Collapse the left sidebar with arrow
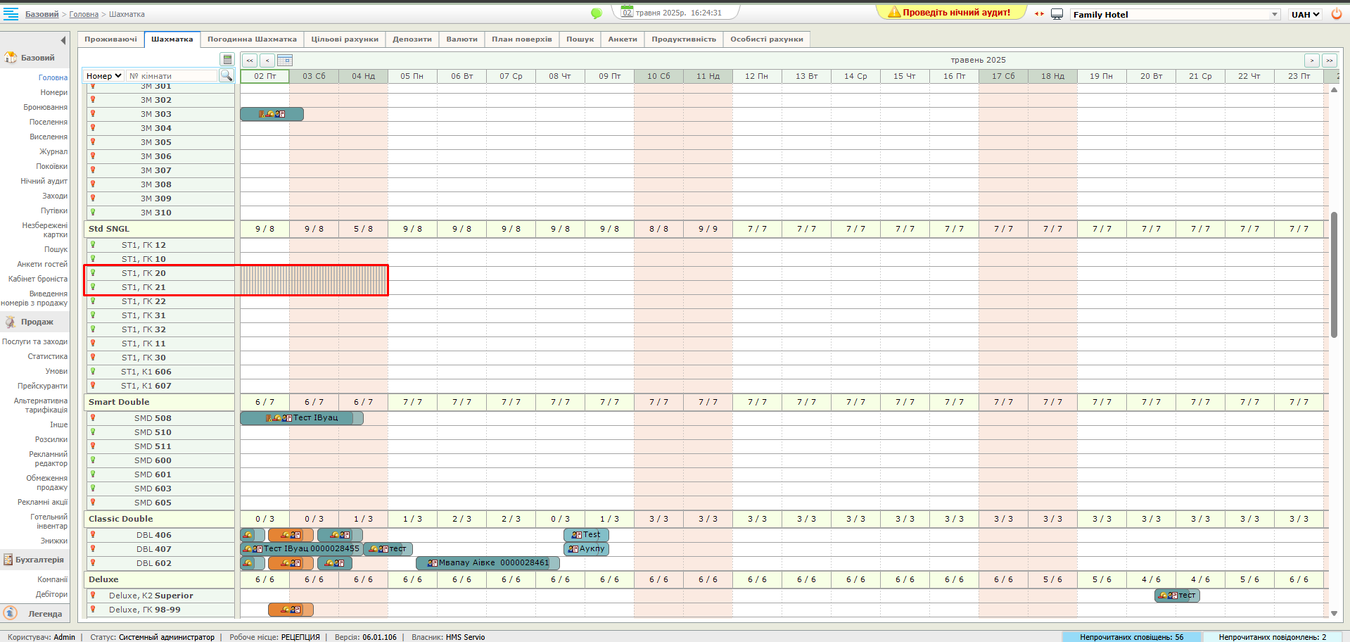This screenshot has height=642, width=1350. pos(64,40)
